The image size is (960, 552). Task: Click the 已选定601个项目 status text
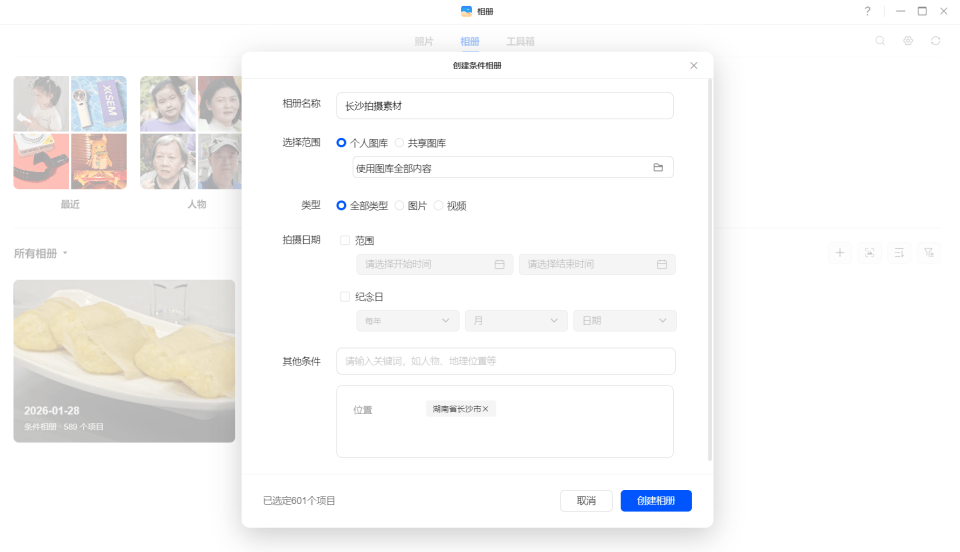click(299, 501)
